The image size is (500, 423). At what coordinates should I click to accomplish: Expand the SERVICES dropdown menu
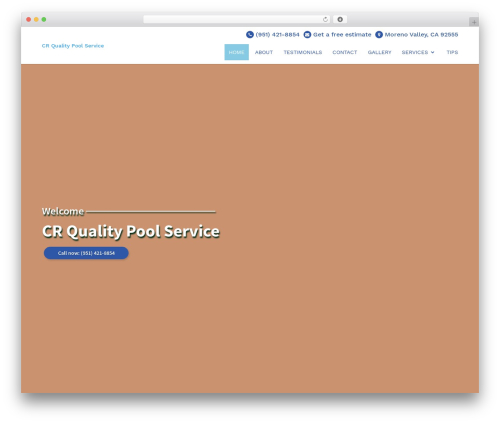pyautogui.click(x=418, y=52)
